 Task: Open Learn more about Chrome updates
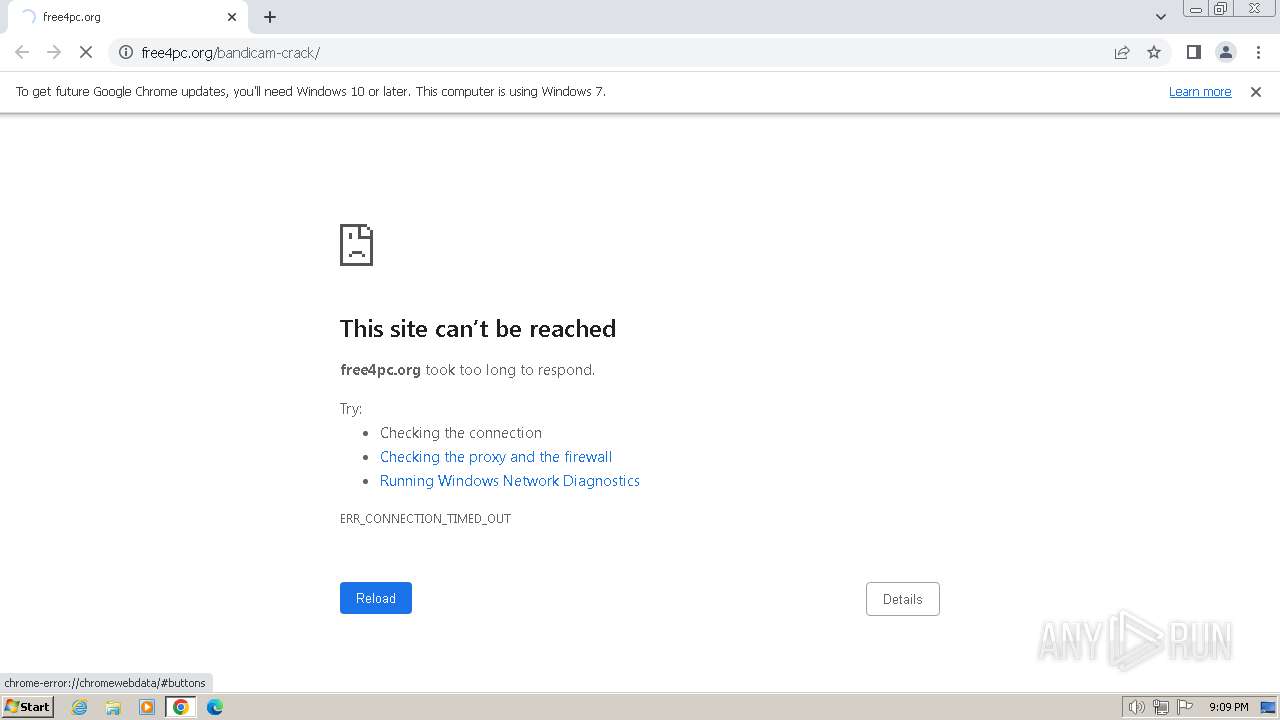click(1200, 91)
